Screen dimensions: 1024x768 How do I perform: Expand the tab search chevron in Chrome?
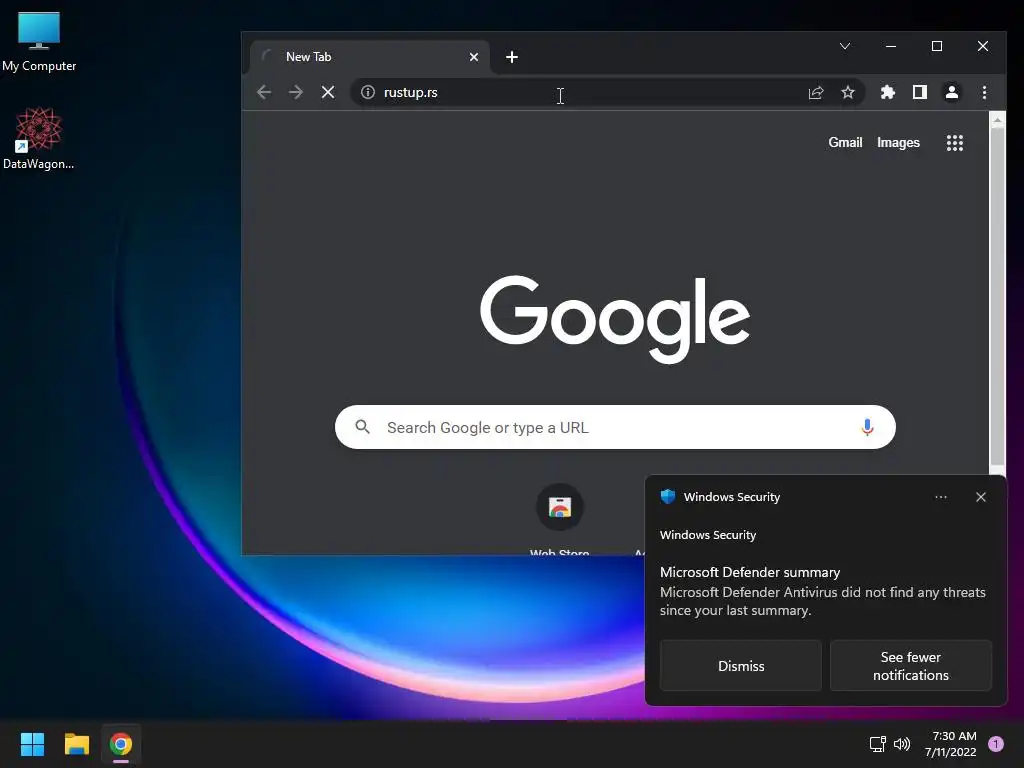pyautogui.click(x=845, y=46)
